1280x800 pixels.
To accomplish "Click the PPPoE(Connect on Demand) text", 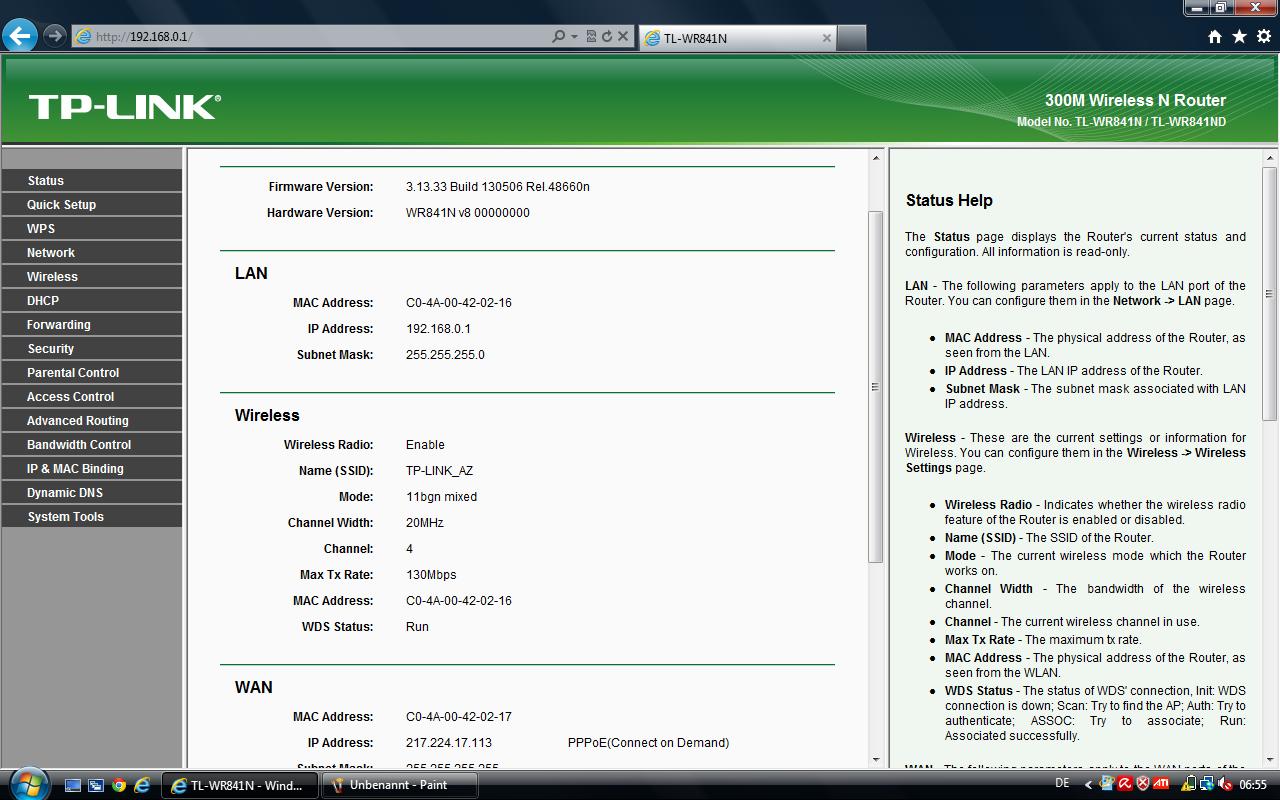I will pyautogui.click(x=648, y=743).
